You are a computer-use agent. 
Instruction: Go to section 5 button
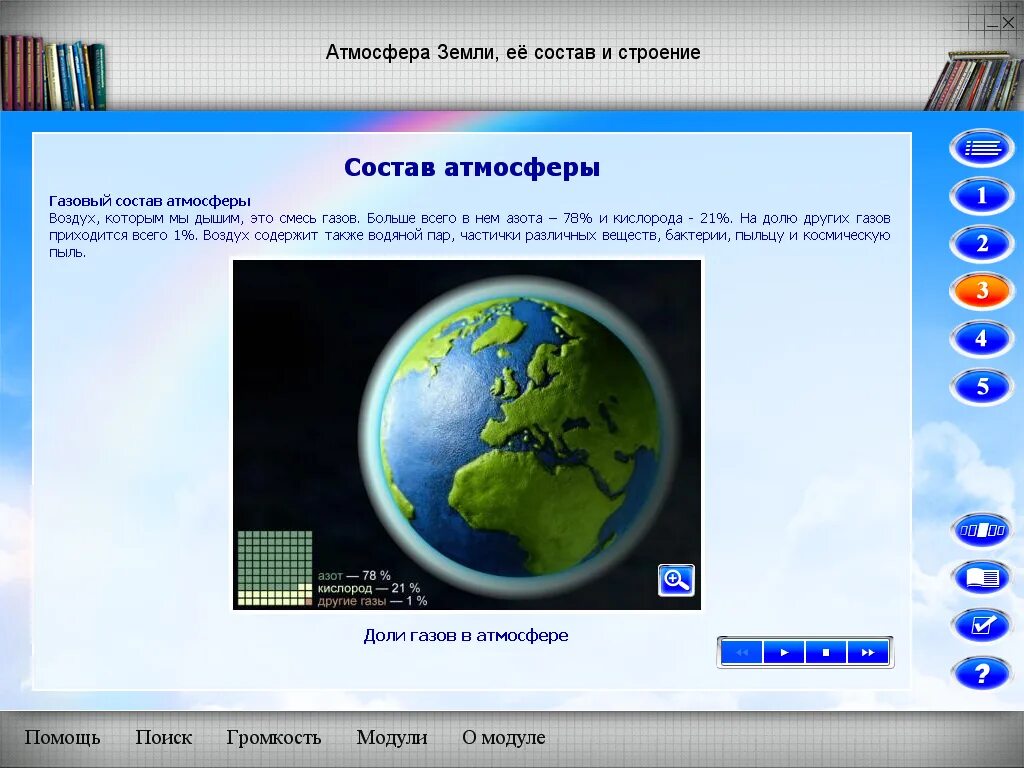[982, 387]
